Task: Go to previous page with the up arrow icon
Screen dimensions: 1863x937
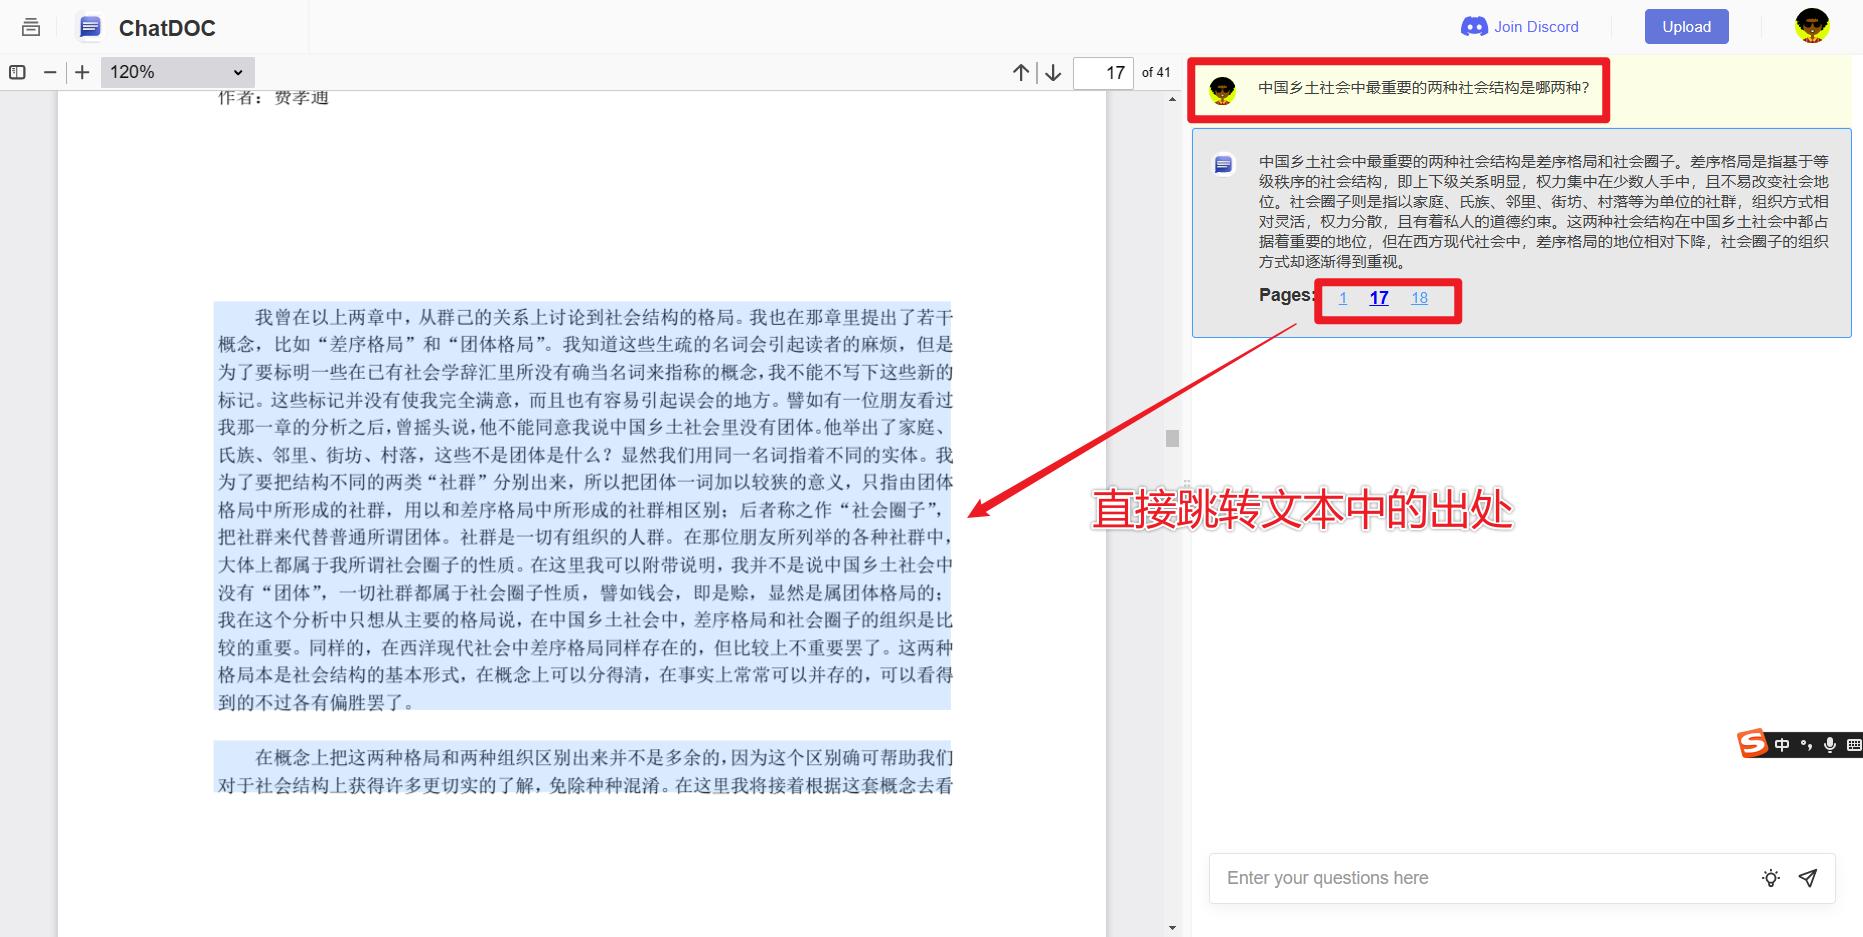Action: pos(1020,72)
